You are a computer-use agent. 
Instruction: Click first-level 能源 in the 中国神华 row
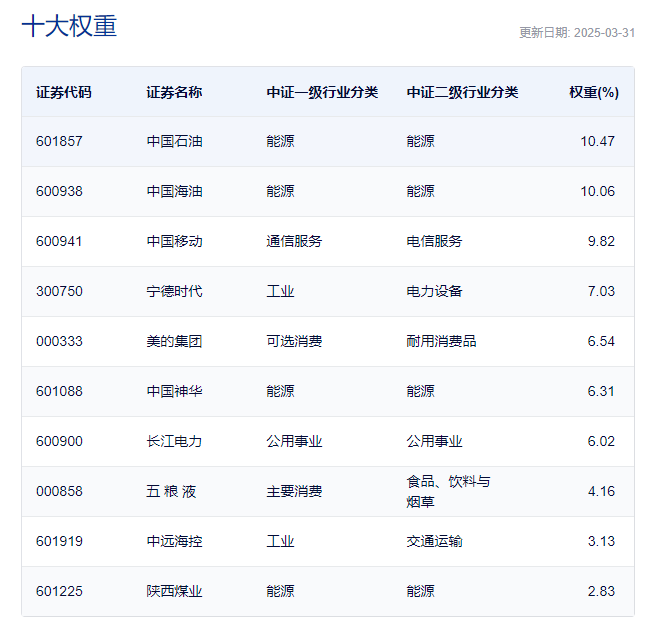click(280, 391)
